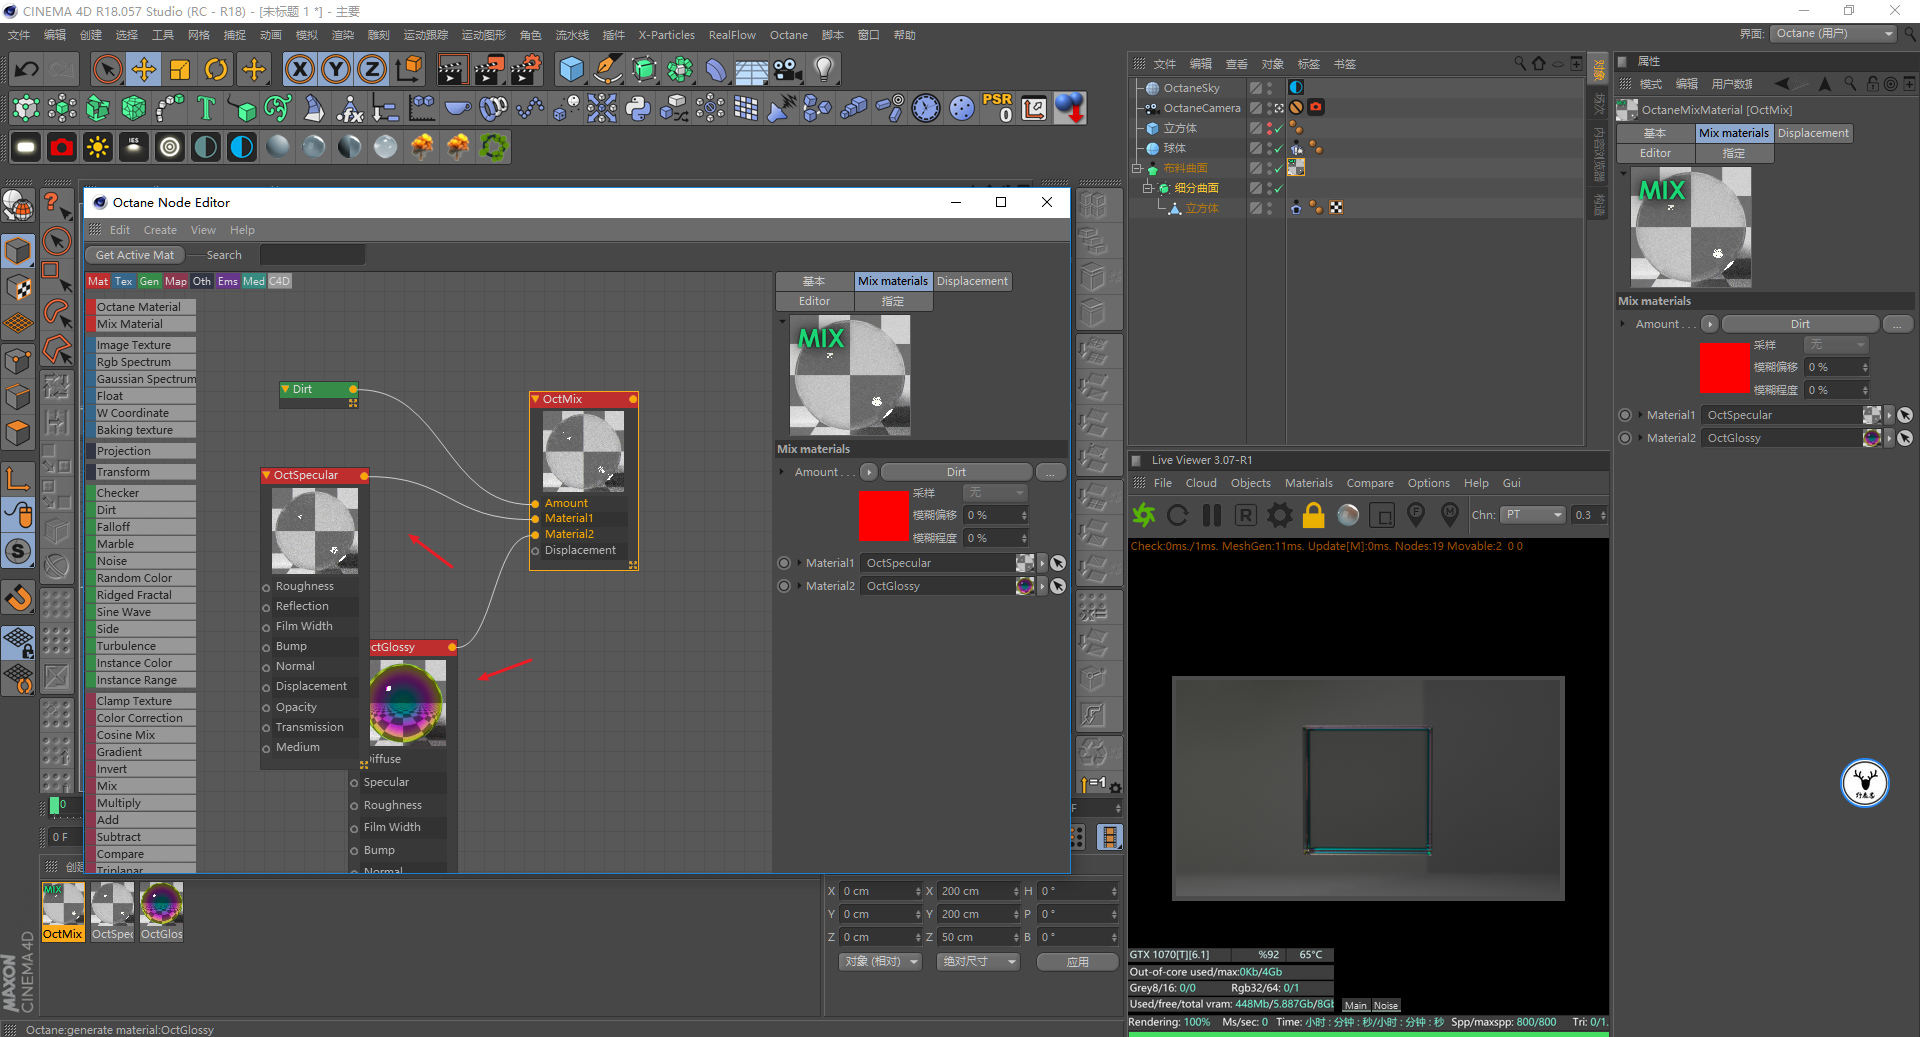1920x1037 pixels.
Task: Restart render with the refresh icon
Action: 1178,515
